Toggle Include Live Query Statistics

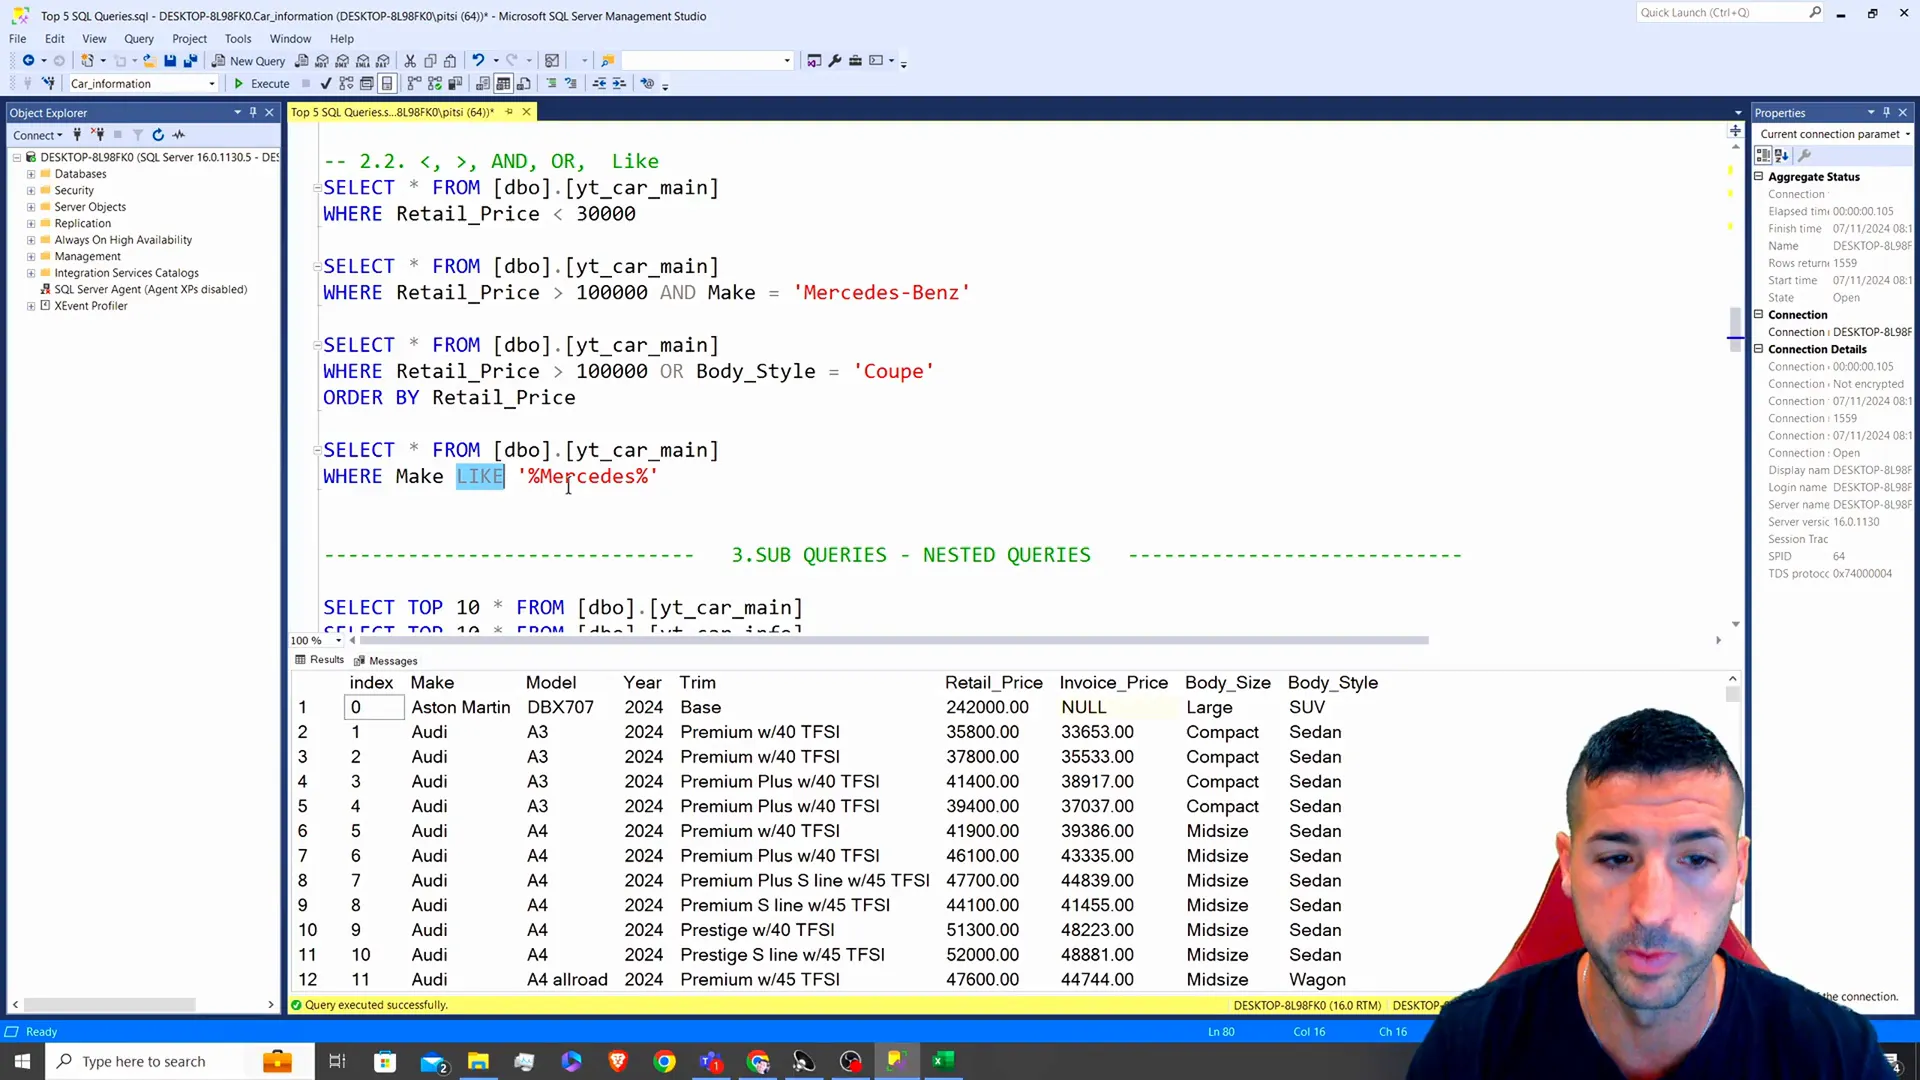tap(435, 84)
